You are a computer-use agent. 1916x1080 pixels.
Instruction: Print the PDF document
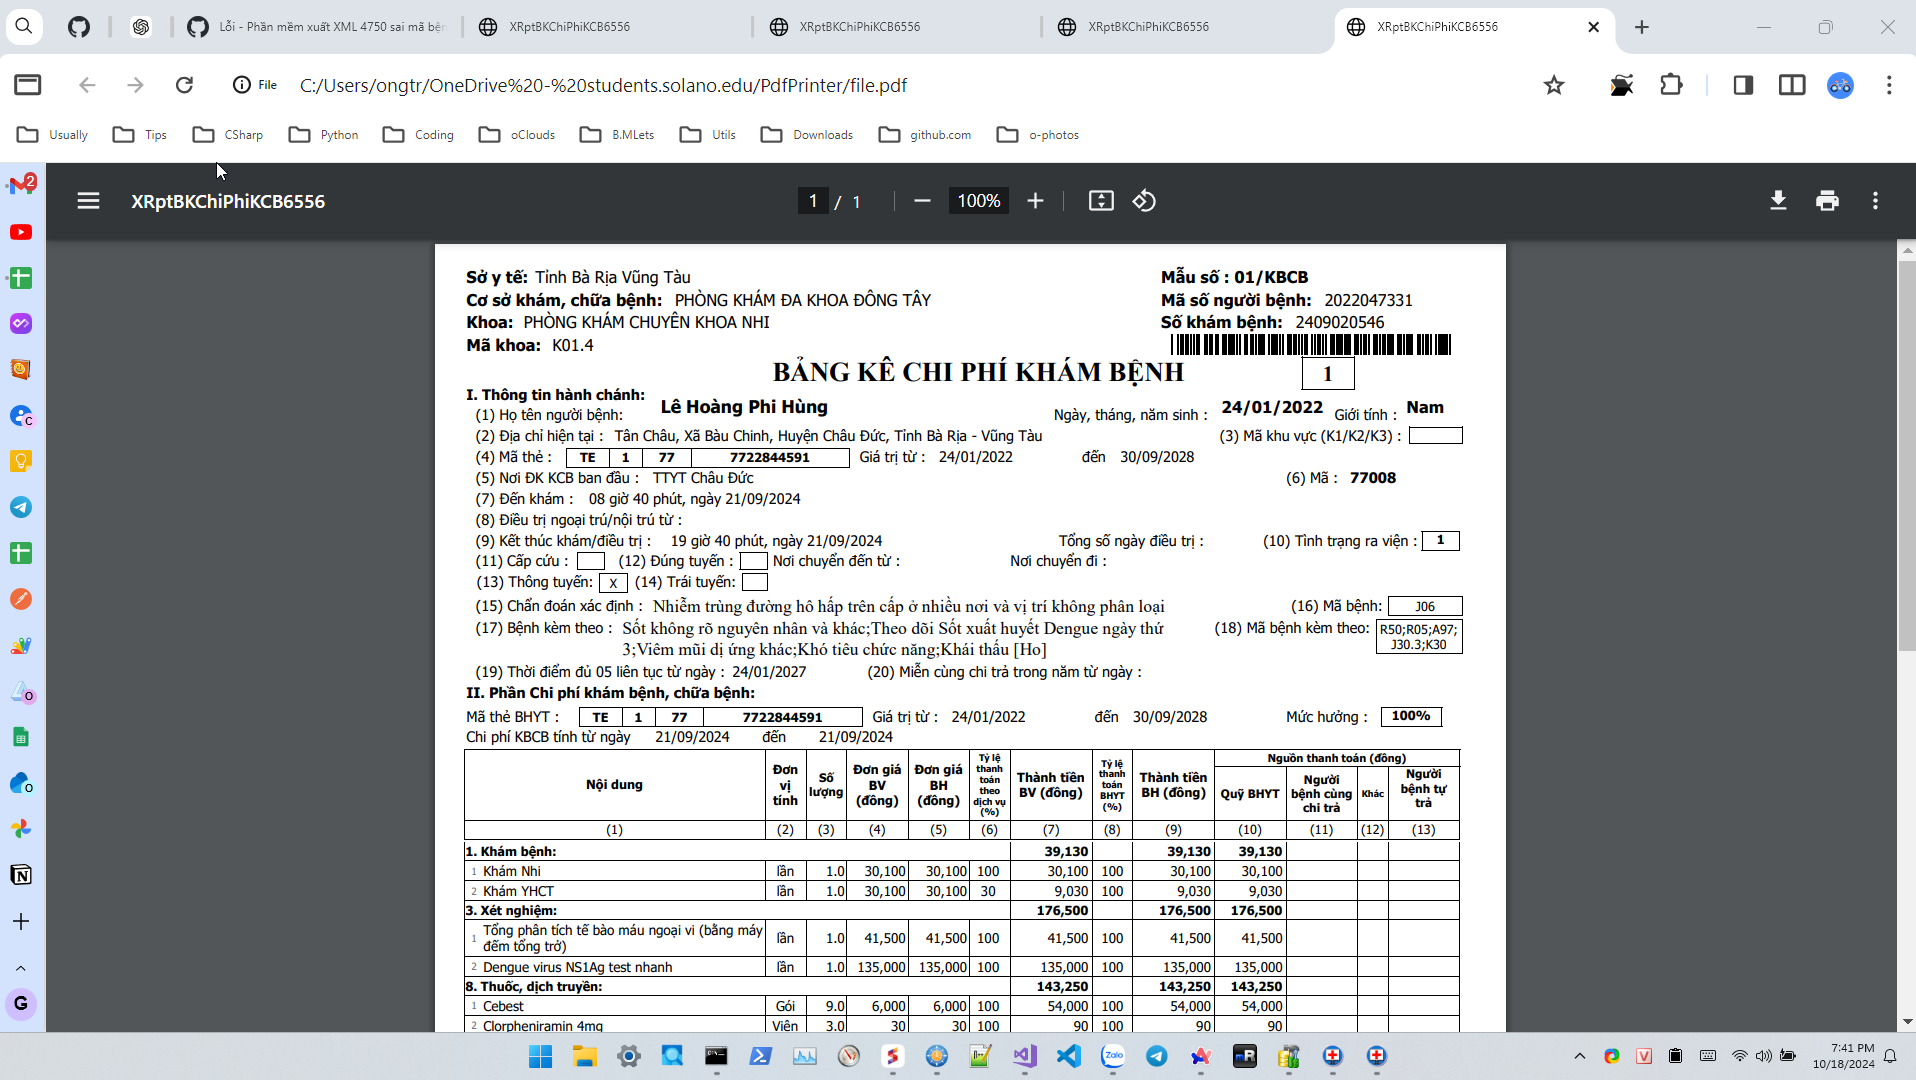point(1827,201)
